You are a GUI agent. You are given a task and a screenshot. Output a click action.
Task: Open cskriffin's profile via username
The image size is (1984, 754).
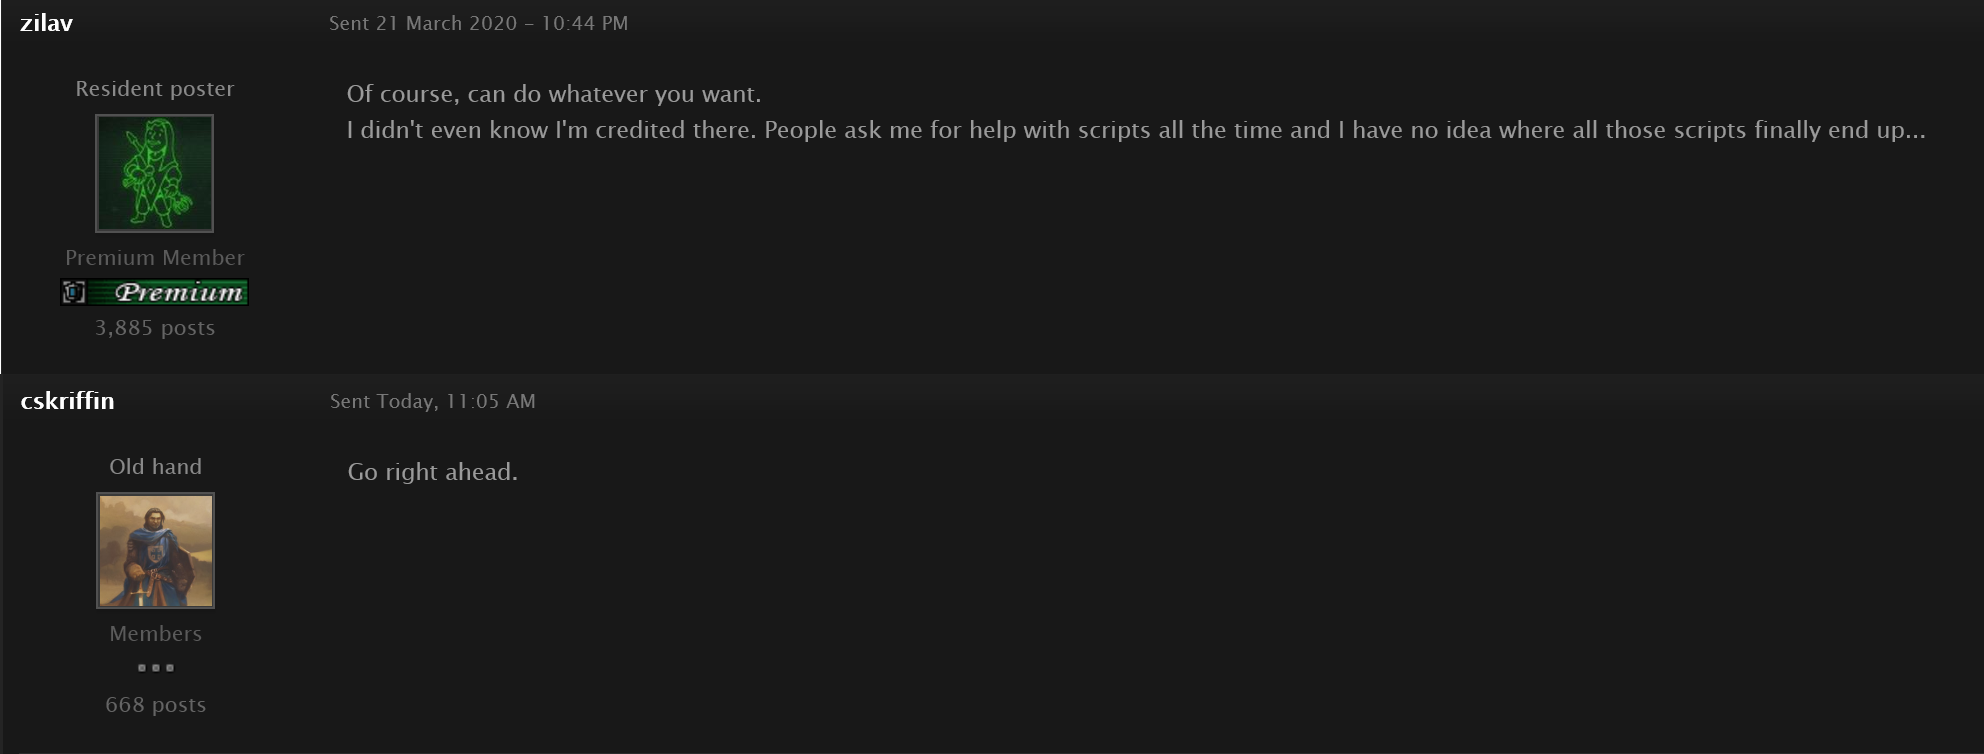coord(67,401)
